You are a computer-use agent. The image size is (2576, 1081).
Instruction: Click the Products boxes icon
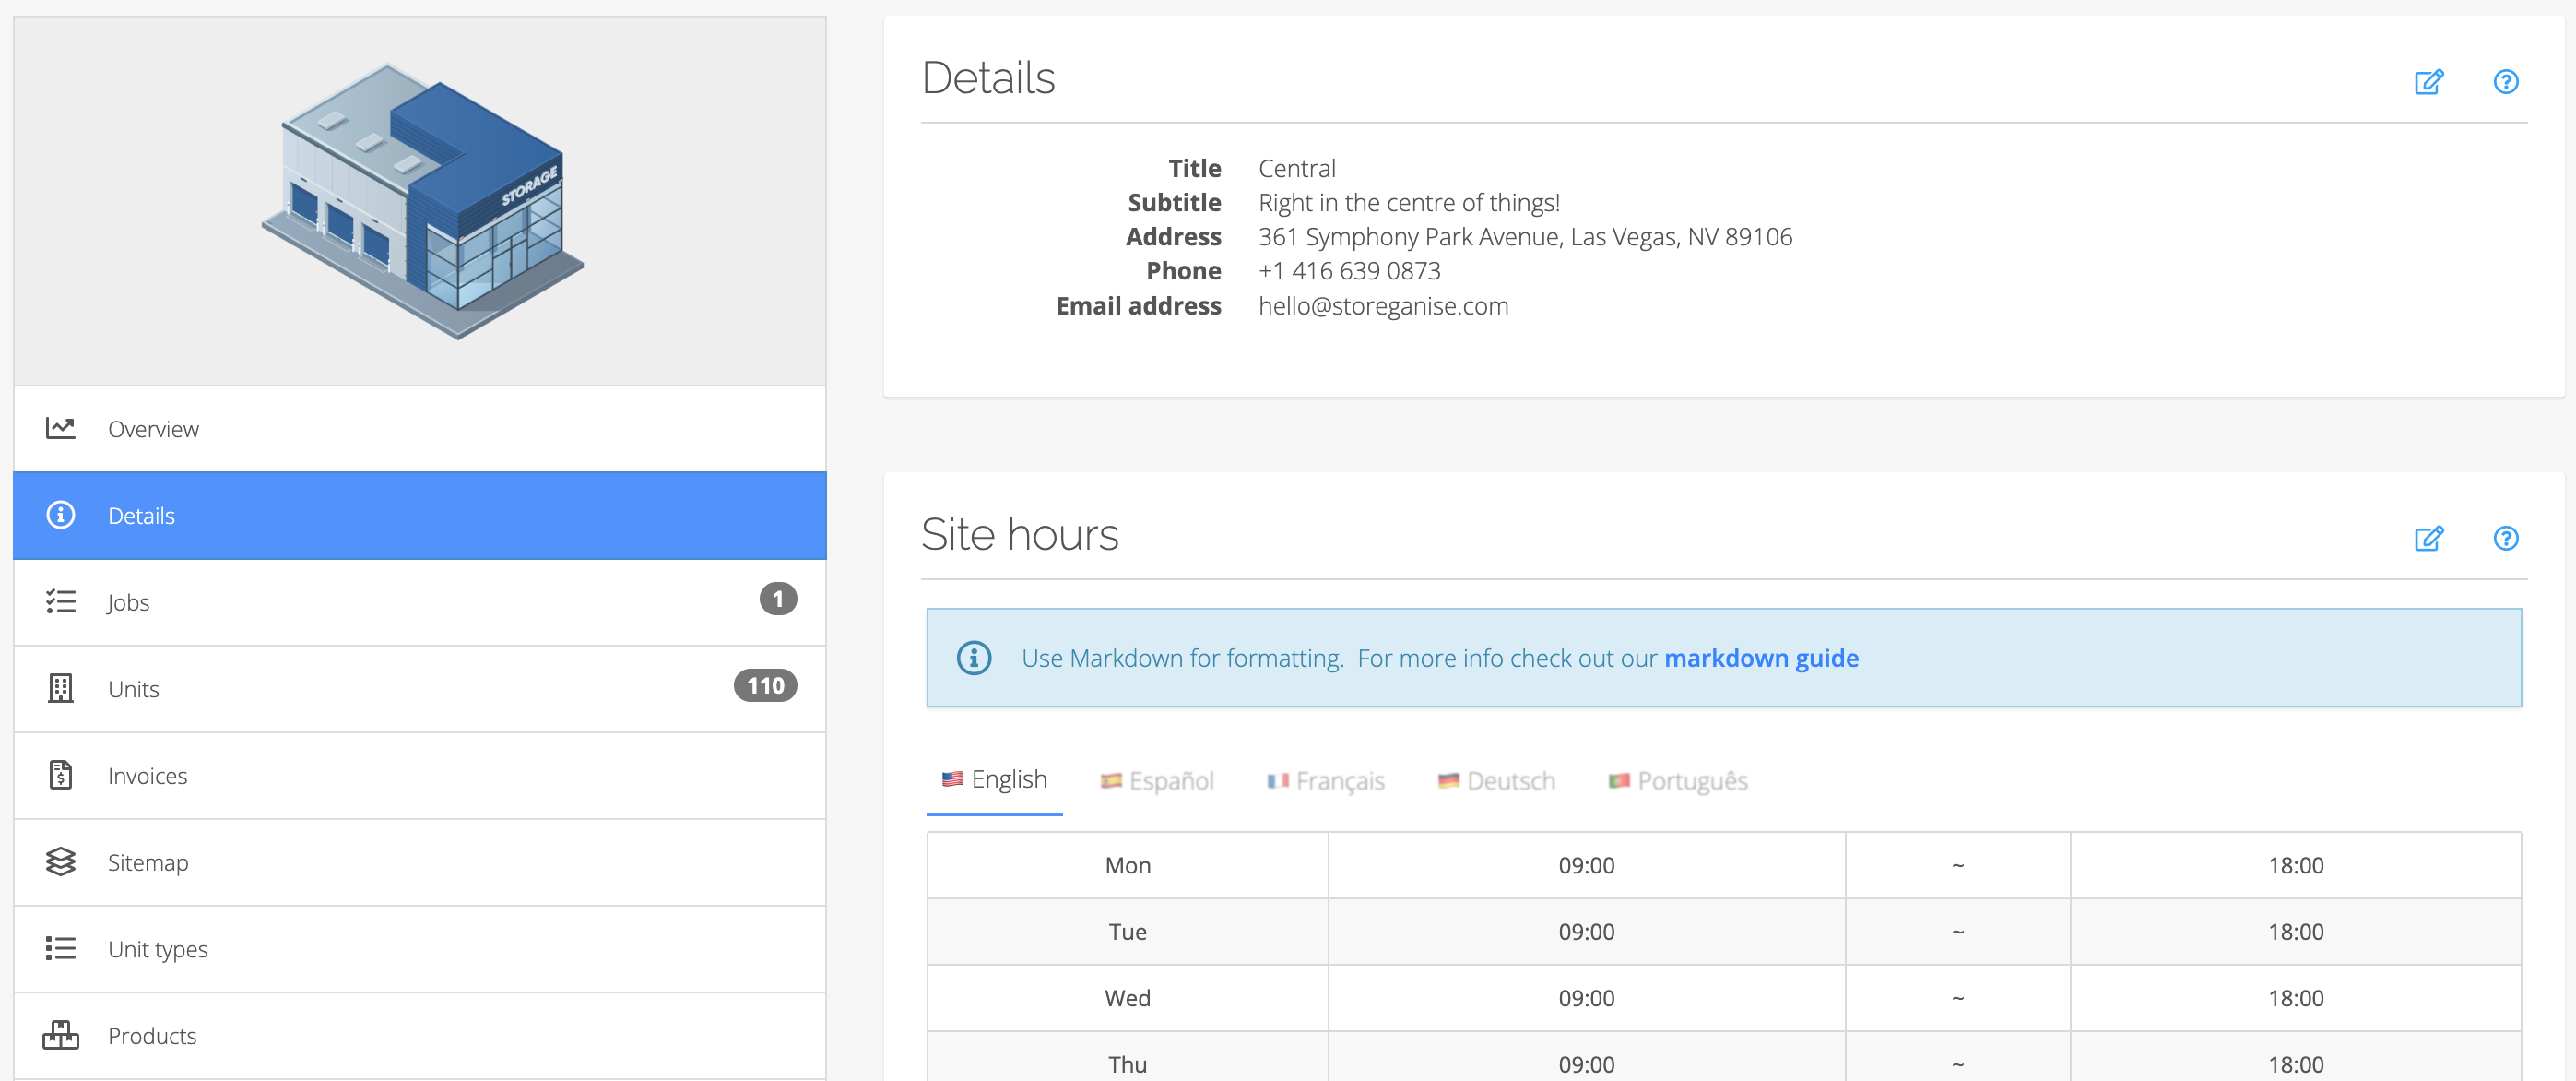click(60, 1035)
